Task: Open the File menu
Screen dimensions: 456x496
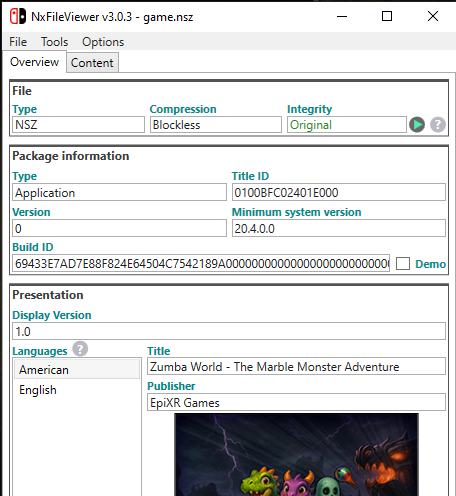Action: coord(18,42)
